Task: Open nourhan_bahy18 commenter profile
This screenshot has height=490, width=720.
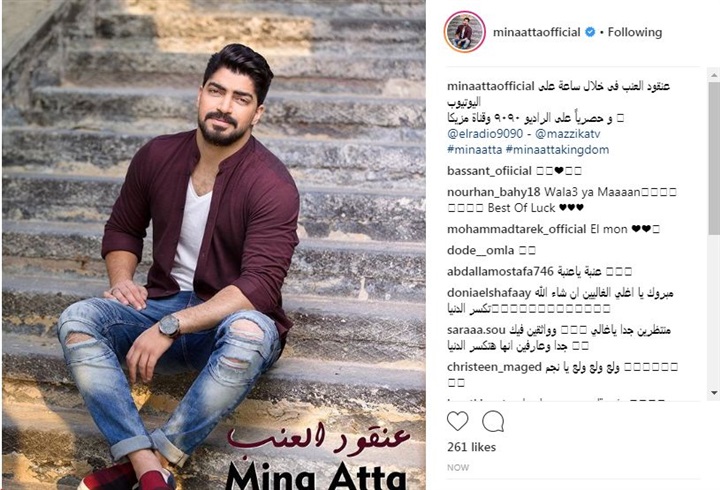Action: 494,192
